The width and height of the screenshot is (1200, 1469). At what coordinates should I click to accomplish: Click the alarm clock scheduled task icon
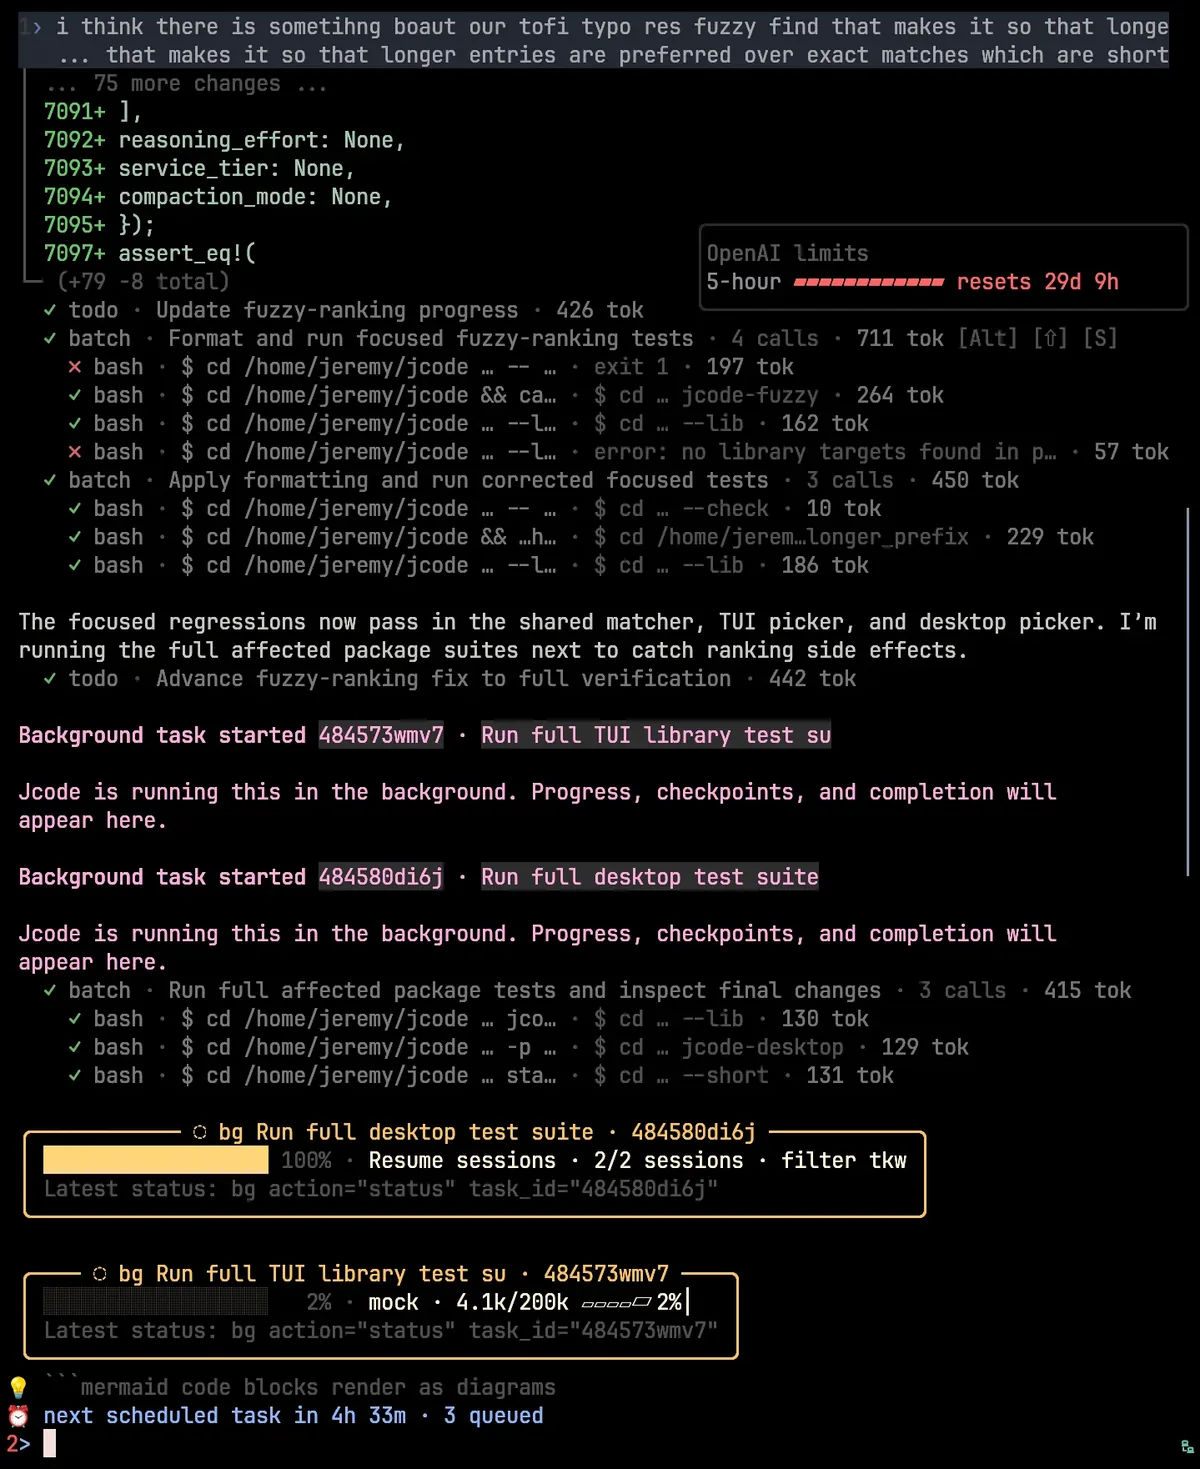pyautogui.click(x=18, y=1416)
